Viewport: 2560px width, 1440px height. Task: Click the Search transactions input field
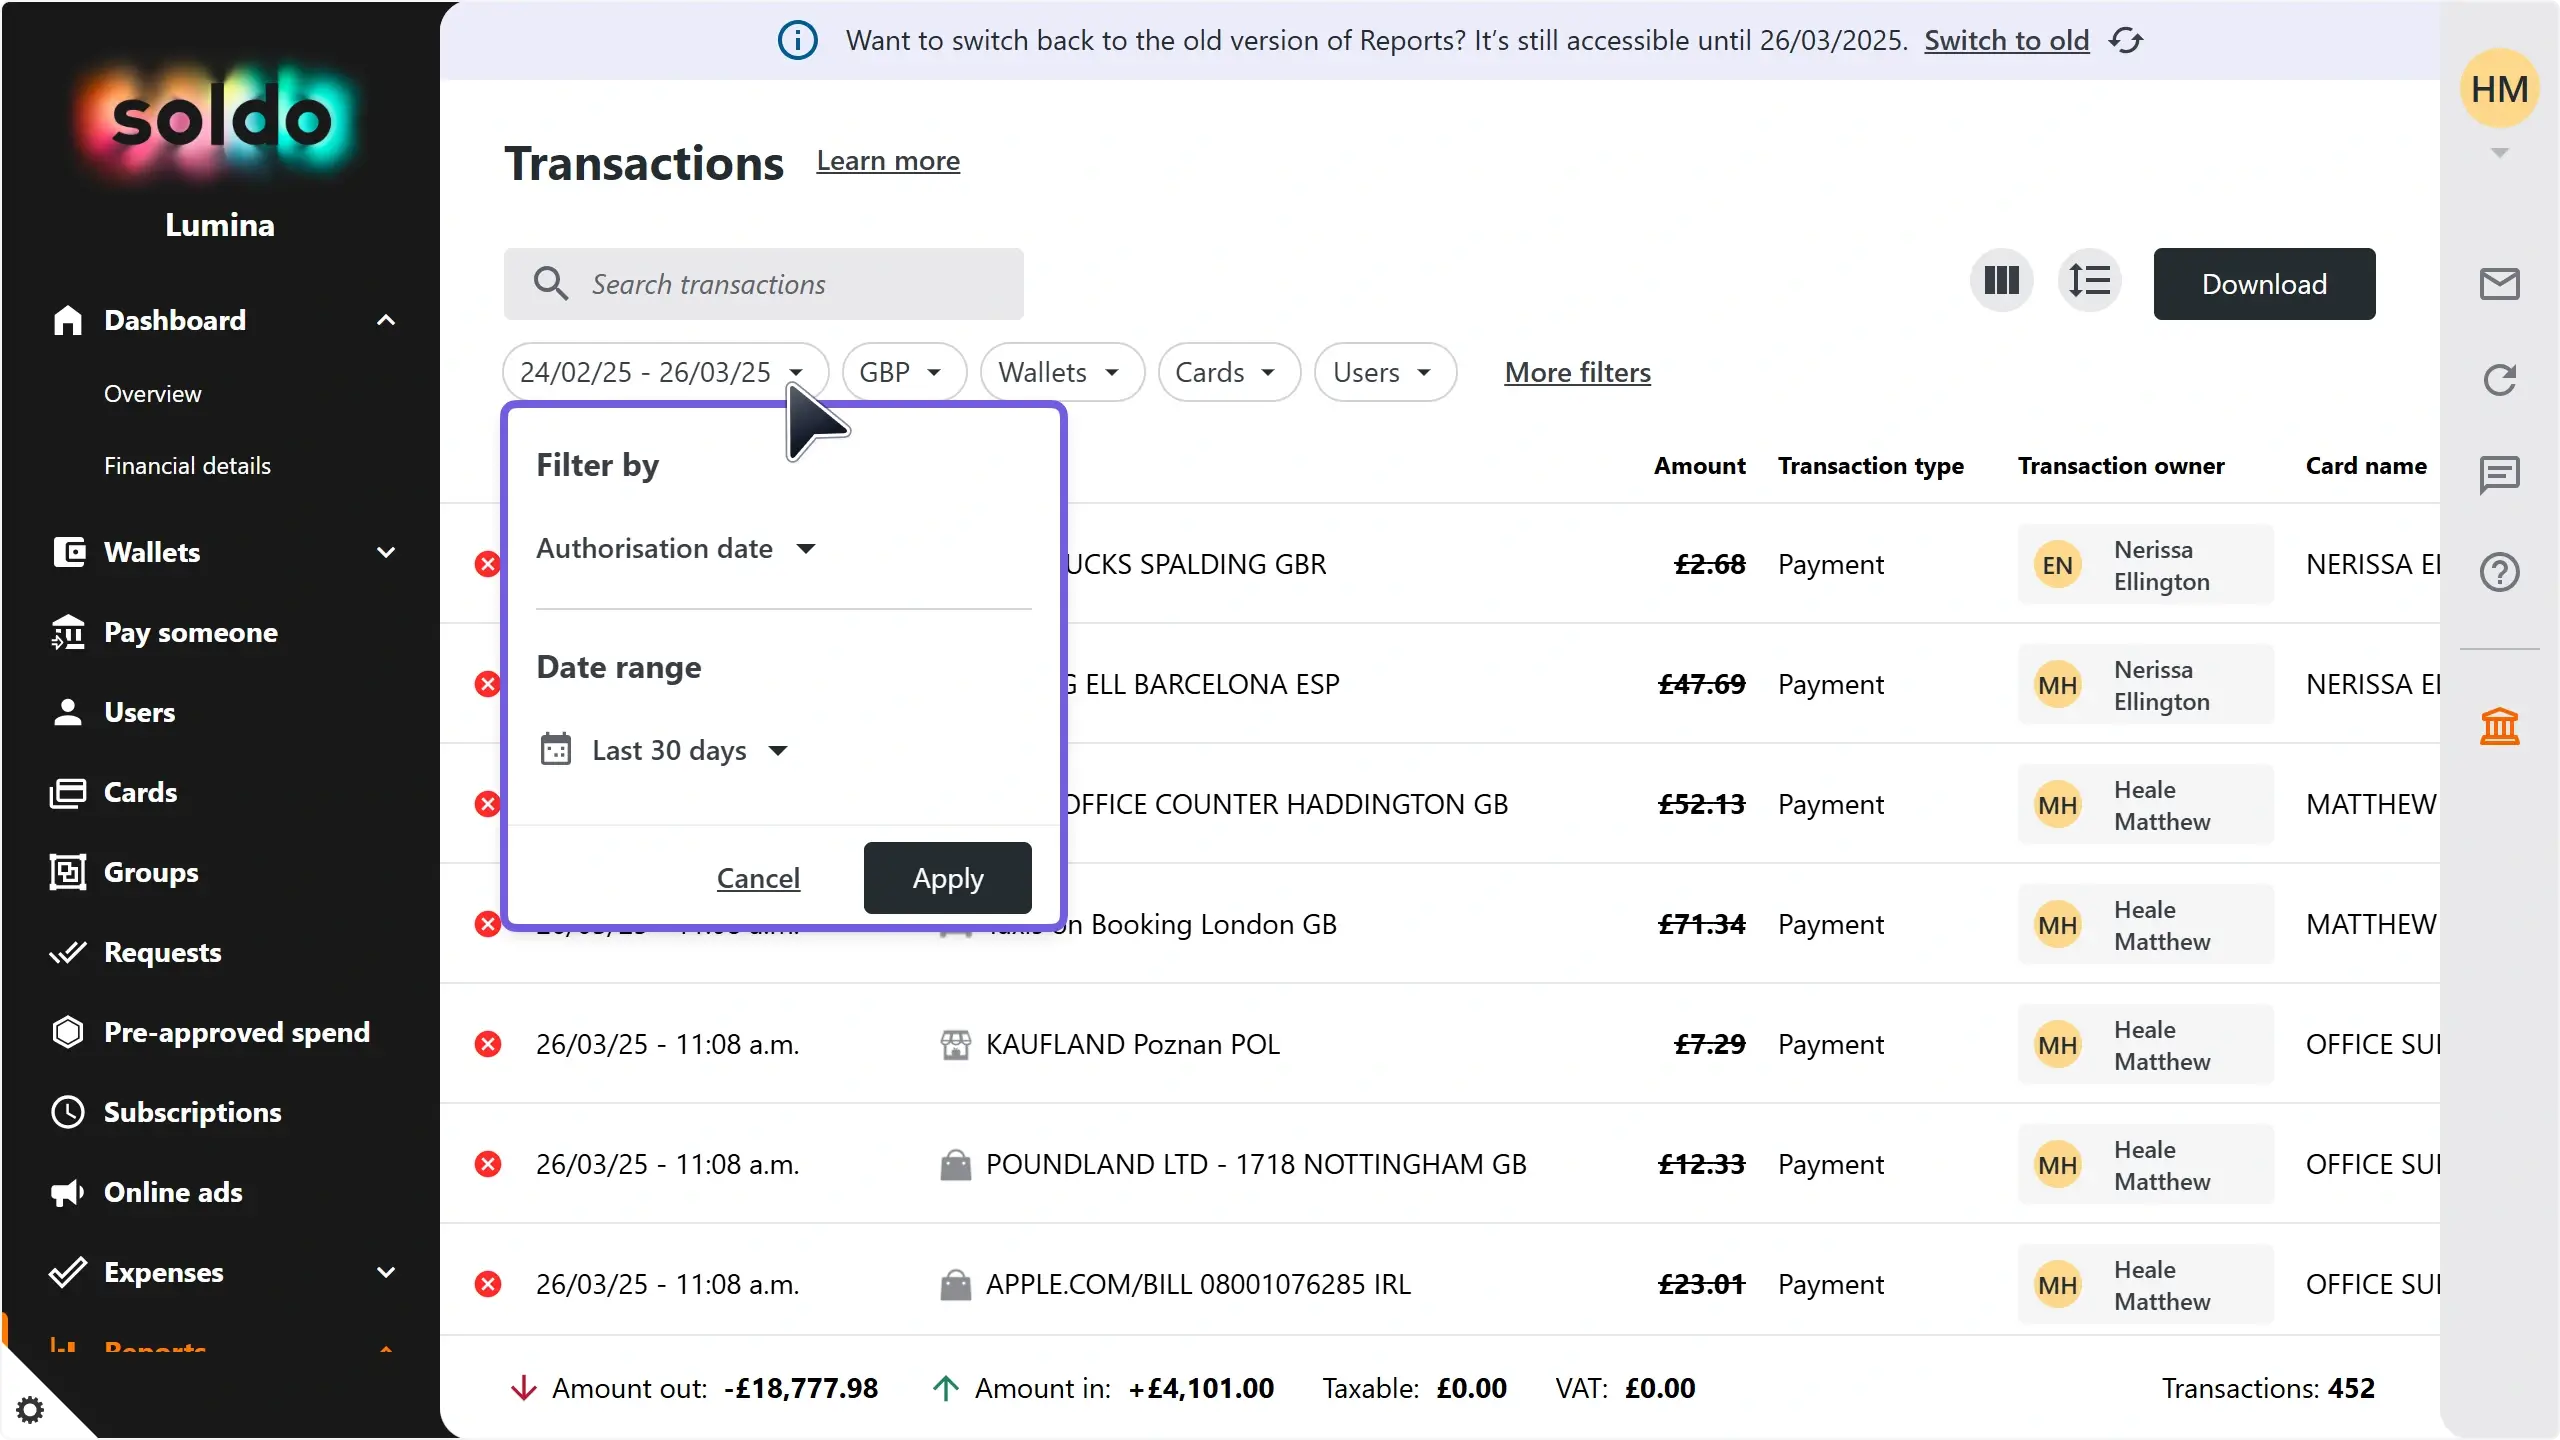pyautogui.click(x=763, y=284)
